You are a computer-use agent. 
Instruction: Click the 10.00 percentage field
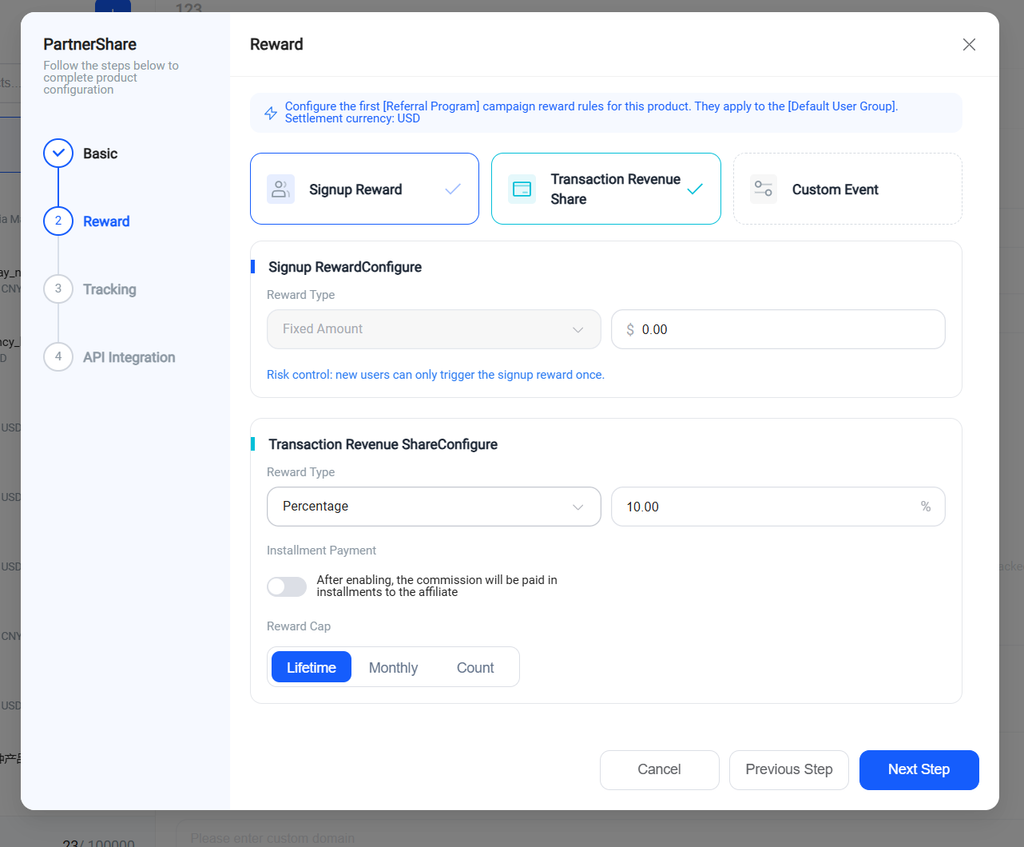[778, 506]
